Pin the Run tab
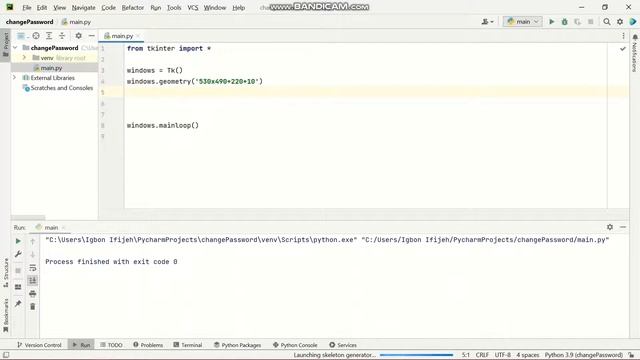Image resolution: width=640 pixels, height=360 pixels. pos(18,303)
